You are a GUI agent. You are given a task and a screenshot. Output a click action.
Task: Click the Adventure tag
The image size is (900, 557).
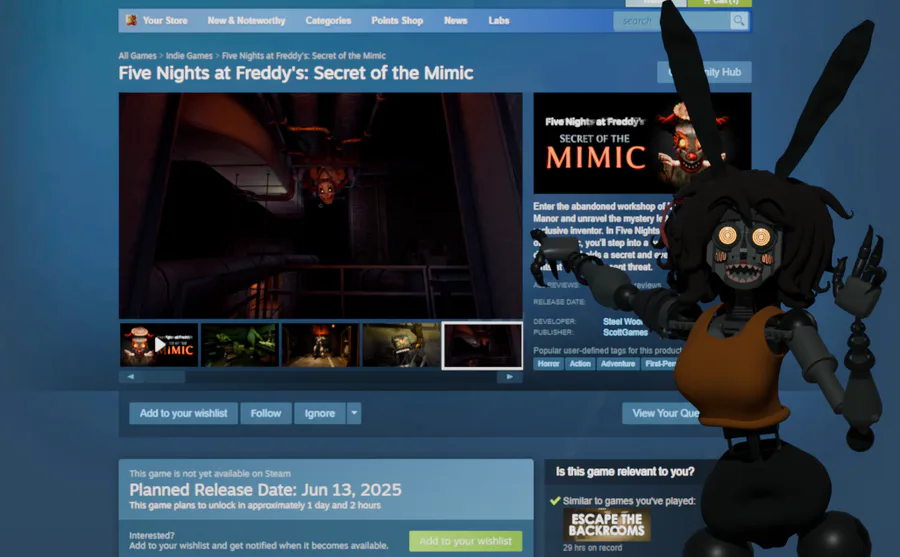tap(618, 363)
